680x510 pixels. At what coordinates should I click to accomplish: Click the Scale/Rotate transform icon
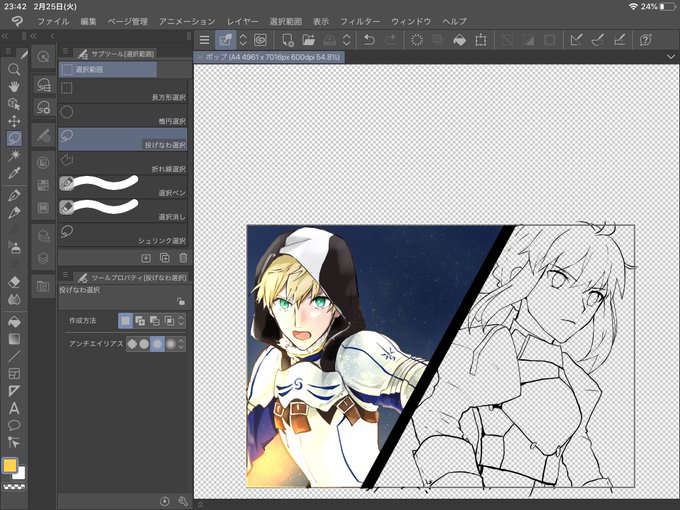pyautogui.click(x=481, y=40)
